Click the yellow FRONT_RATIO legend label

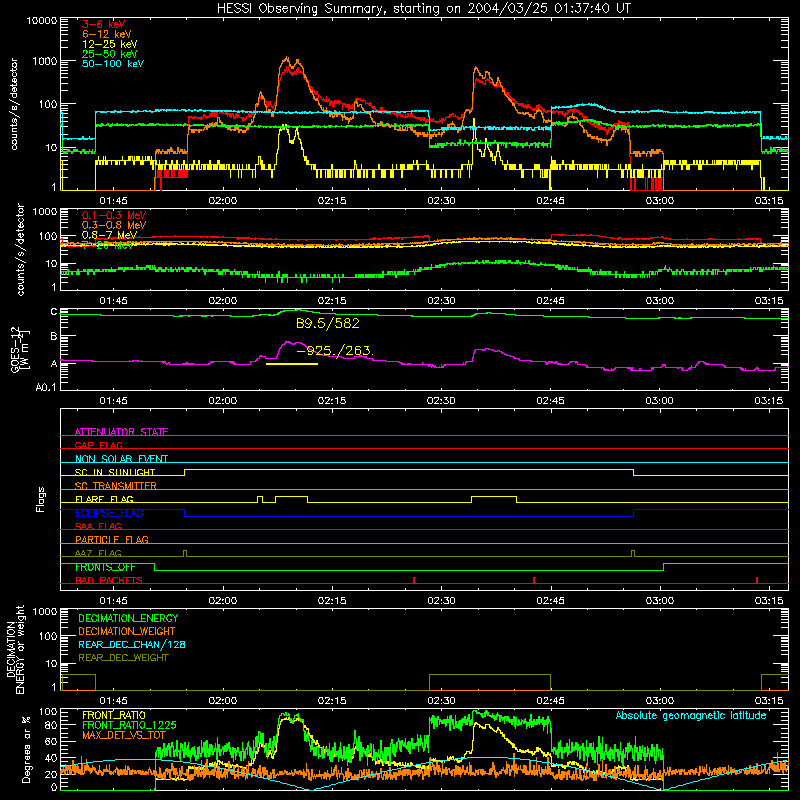114,715
